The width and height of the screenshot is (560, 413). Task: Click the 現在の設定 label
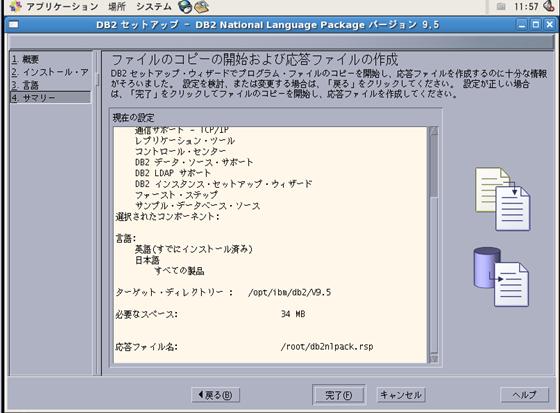tap(134, 118)
